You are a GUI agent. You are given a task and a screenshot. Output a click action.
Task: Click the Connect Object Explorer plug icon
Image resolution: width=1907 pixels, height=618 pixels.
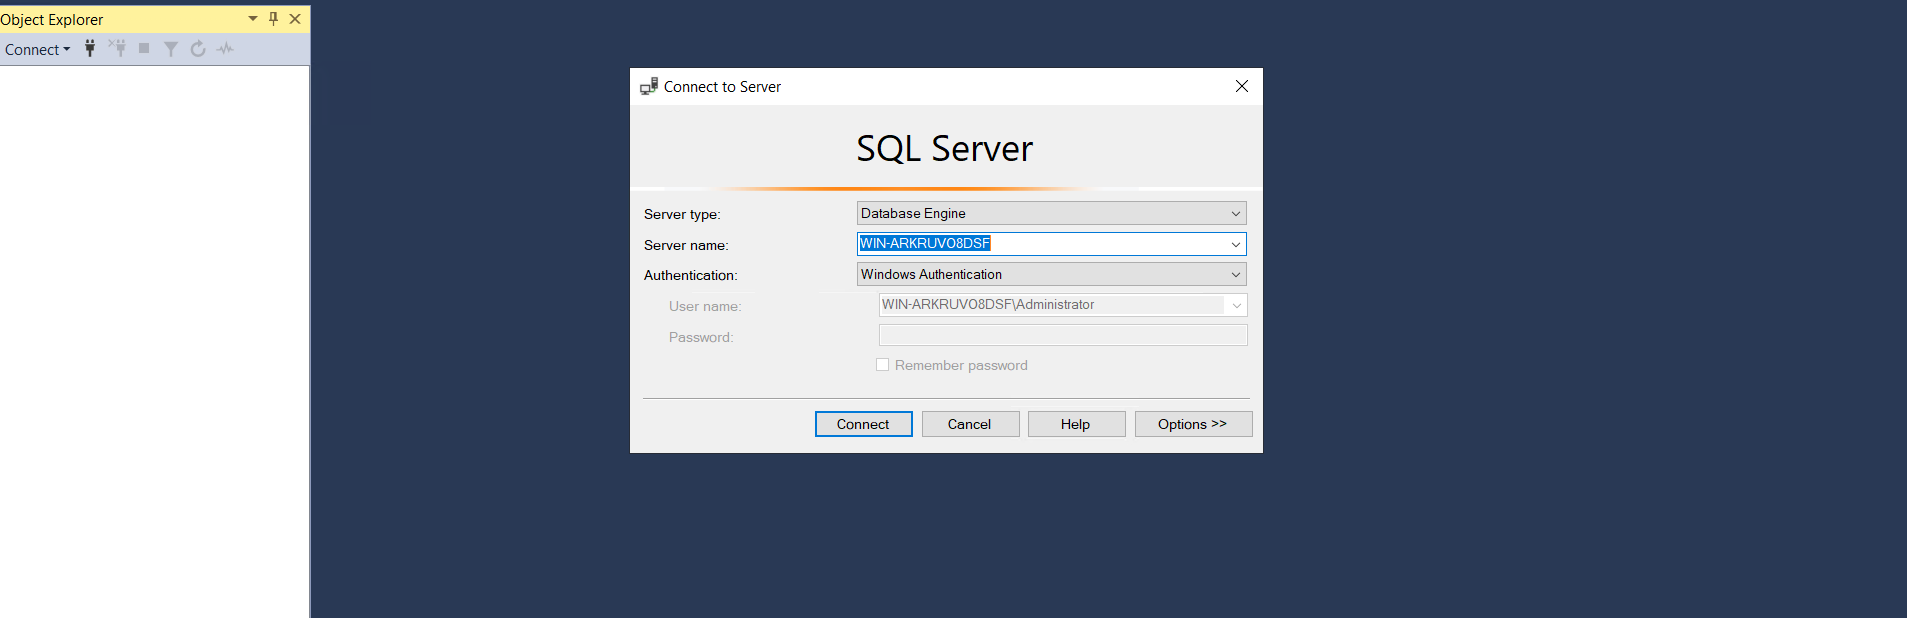coord(90,48)
